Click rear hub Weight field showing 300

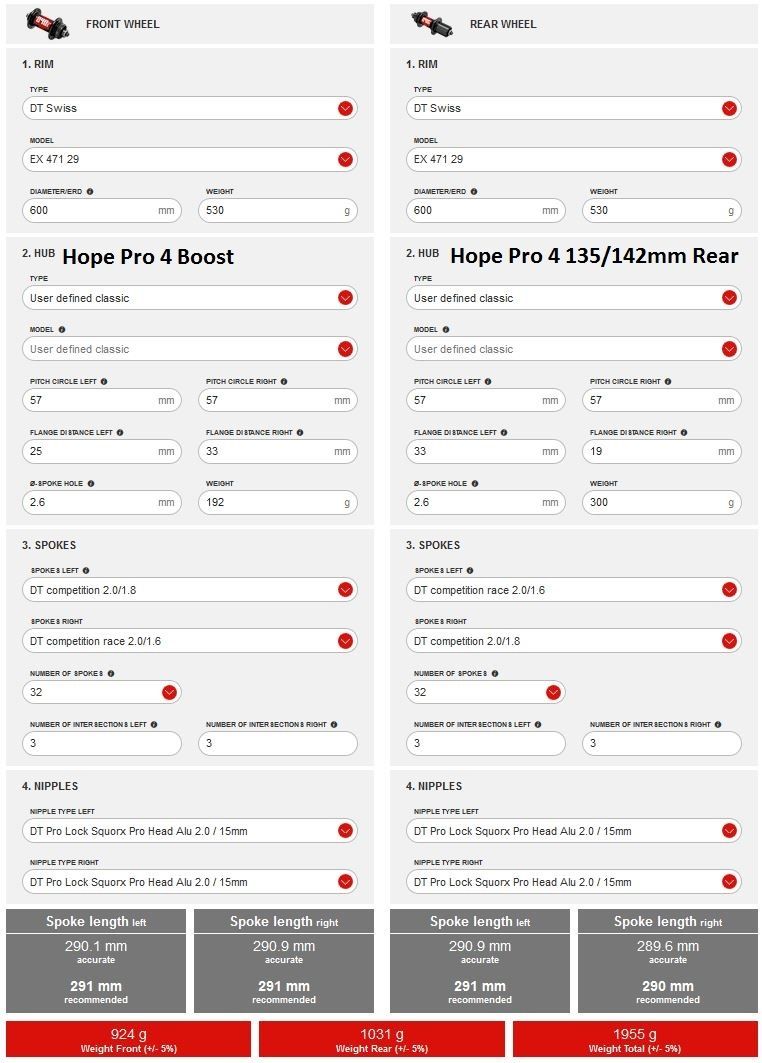point(655,502)
